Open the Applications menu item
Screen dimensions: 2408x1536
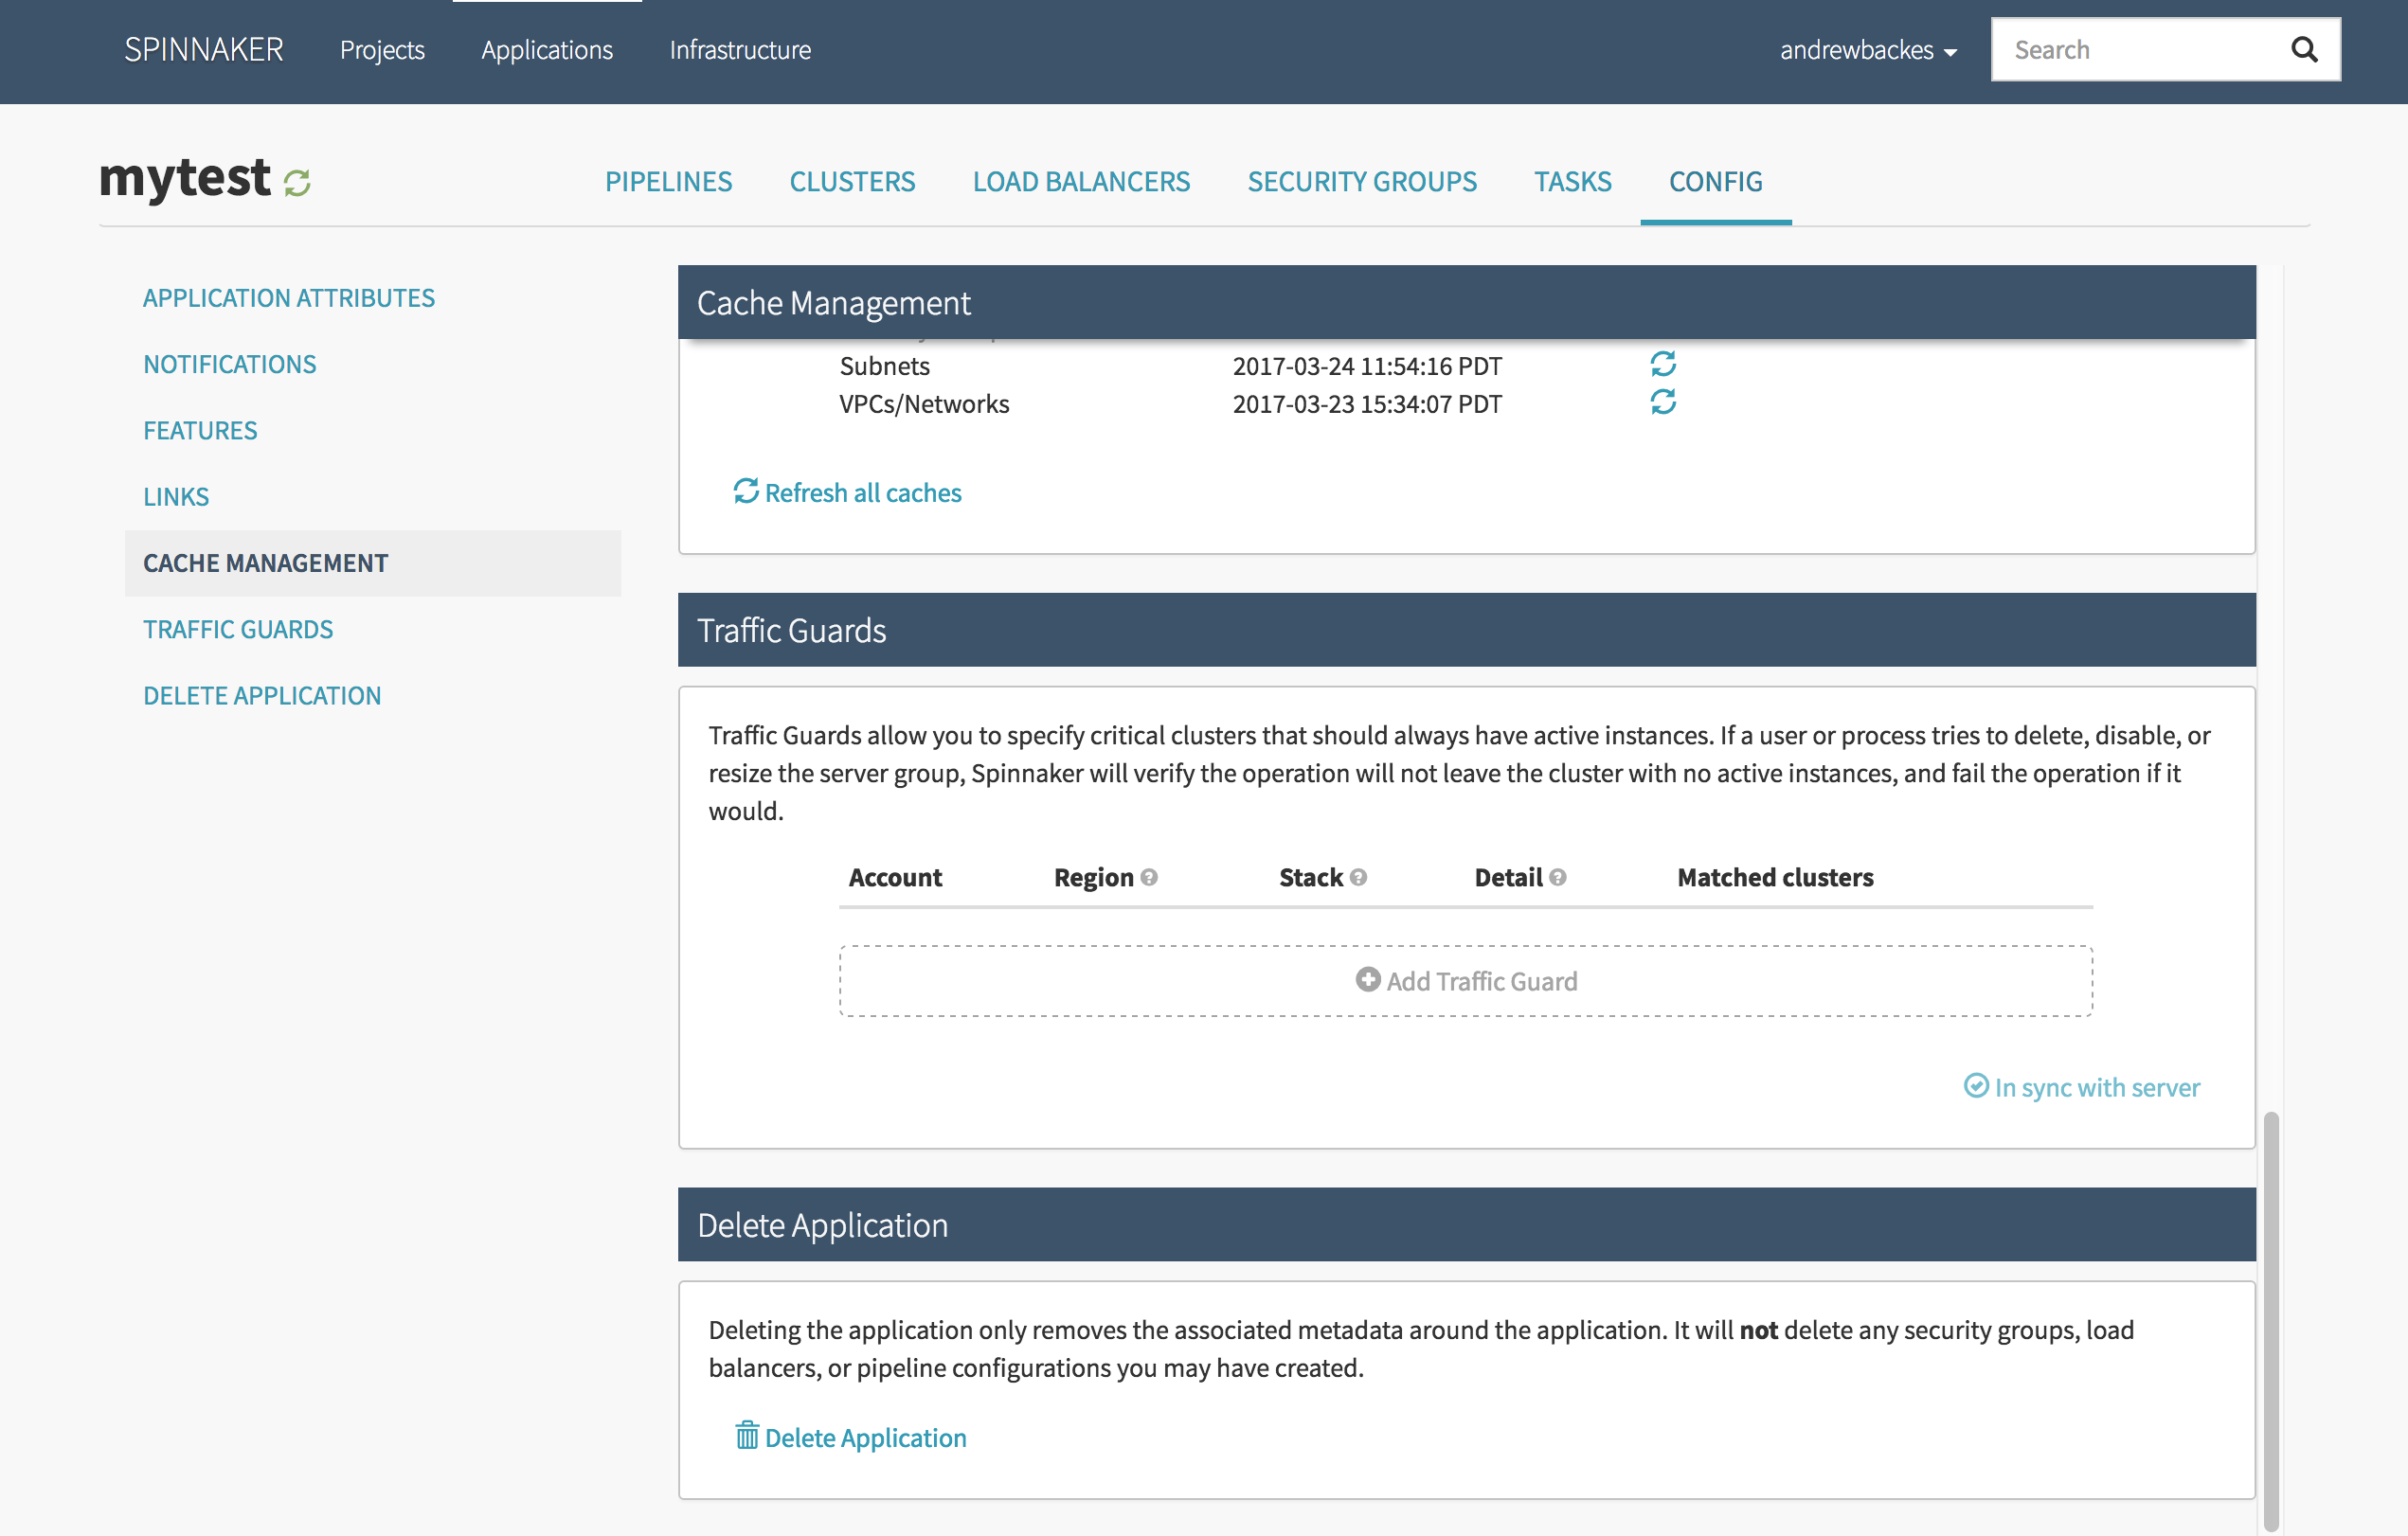(x=546, y=50)
